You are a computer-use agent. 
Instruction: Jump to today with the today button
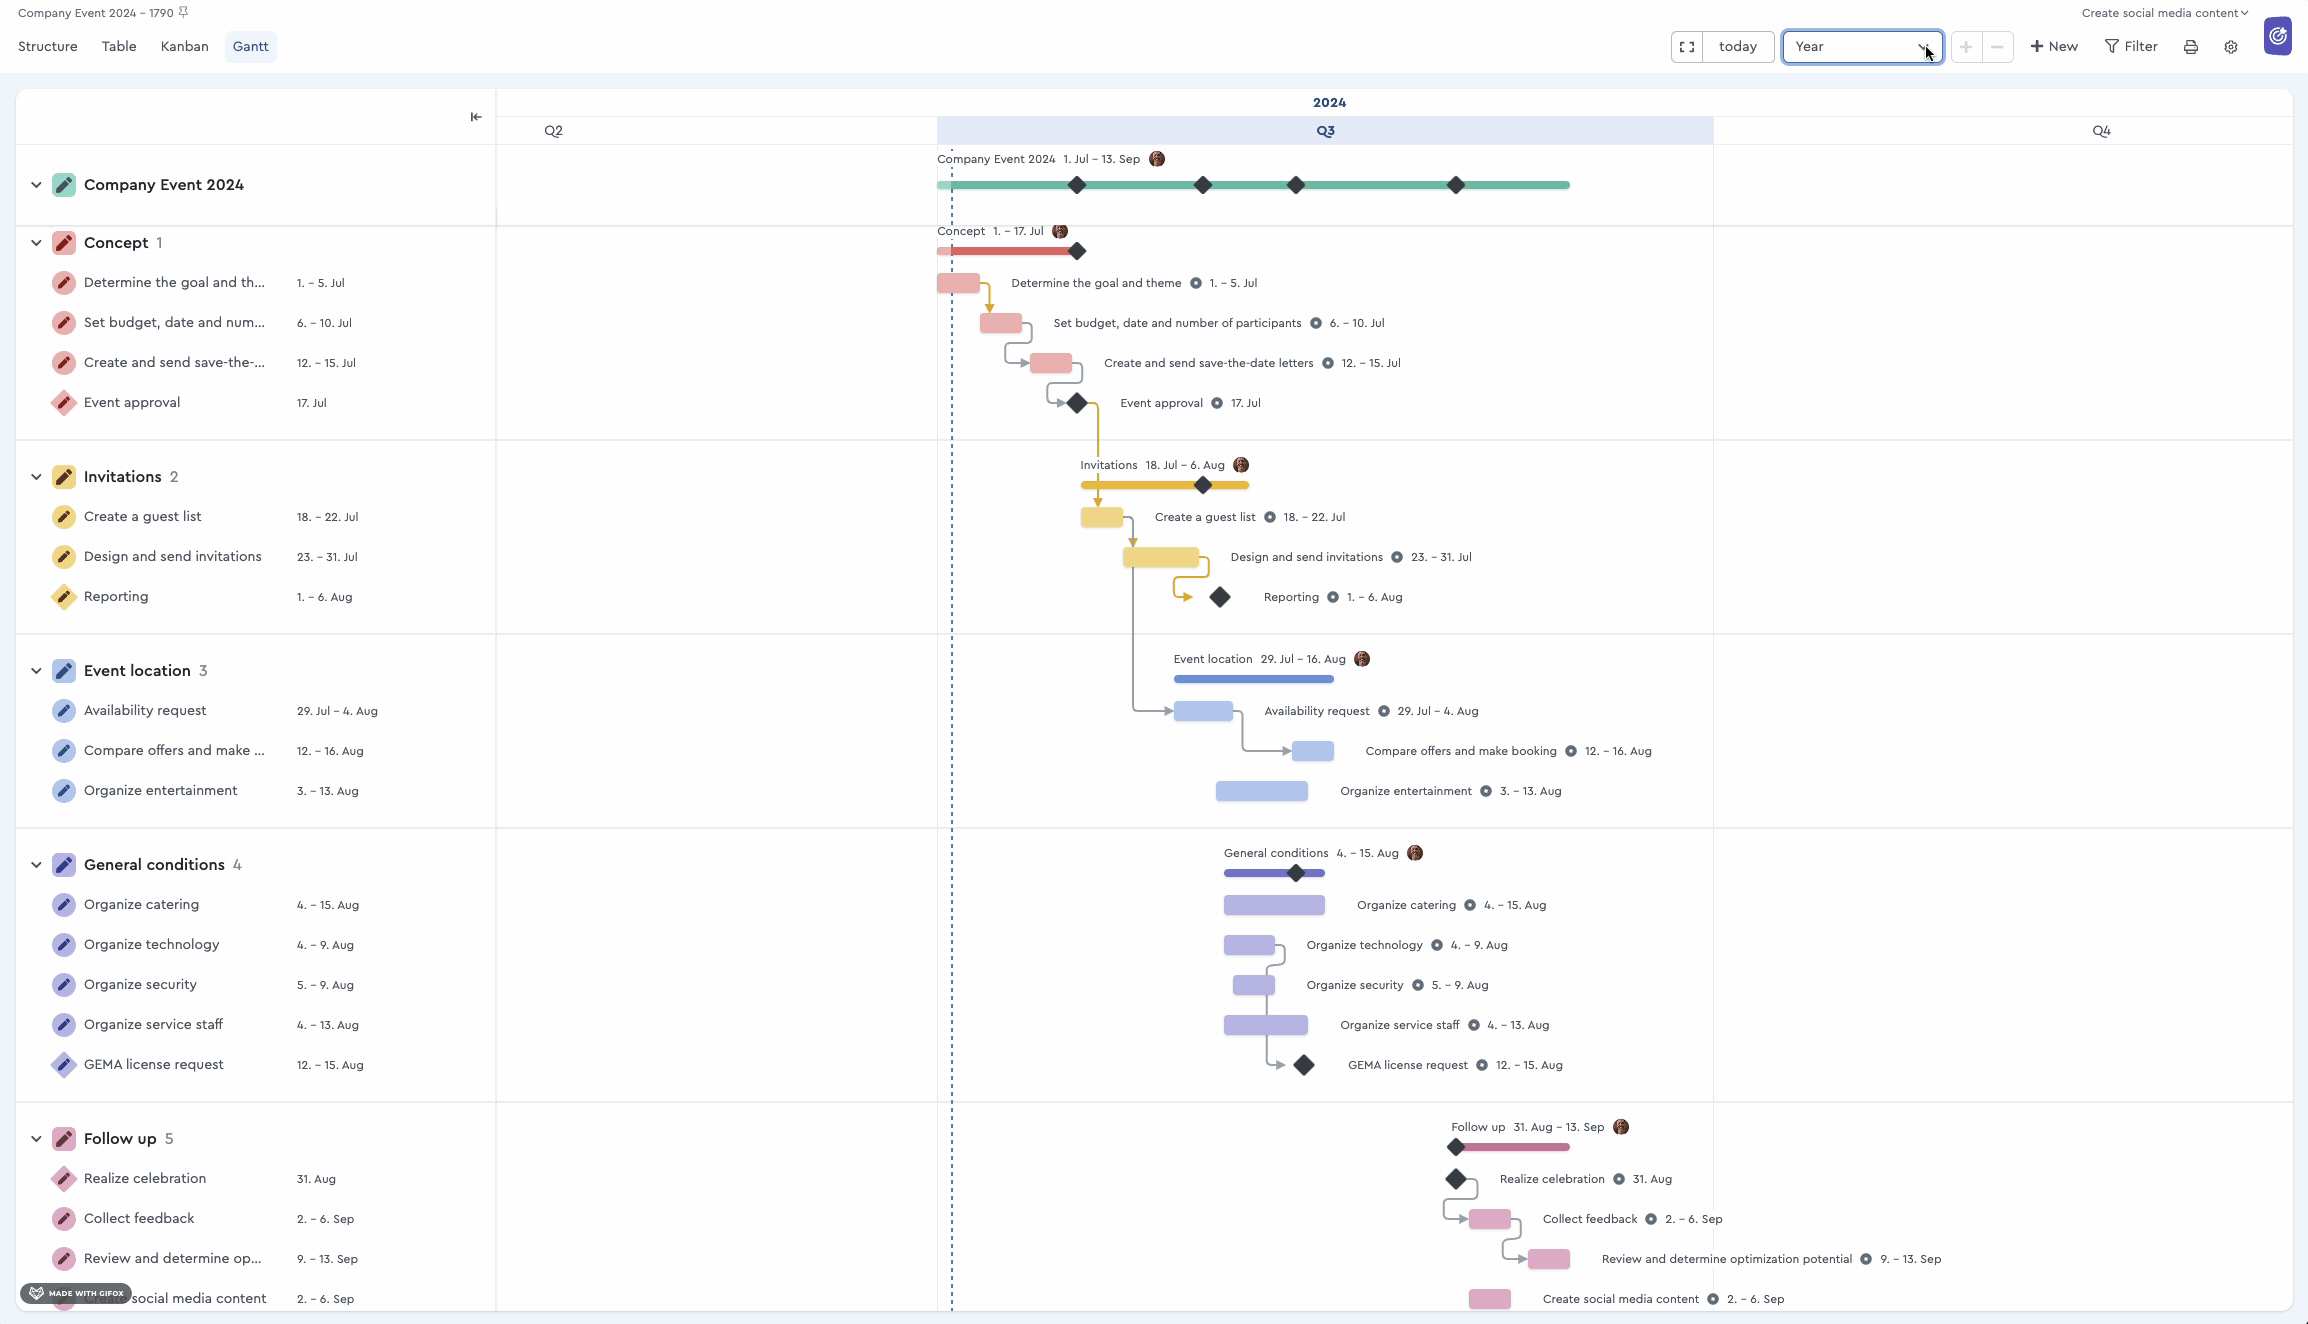(x=1738, y=46)
